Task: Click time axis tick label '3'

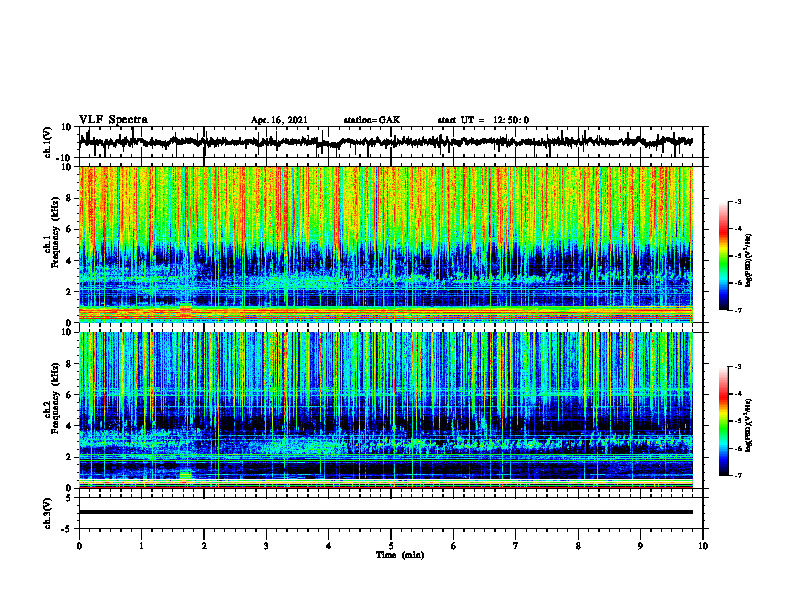Action: [x=266, y=546]
